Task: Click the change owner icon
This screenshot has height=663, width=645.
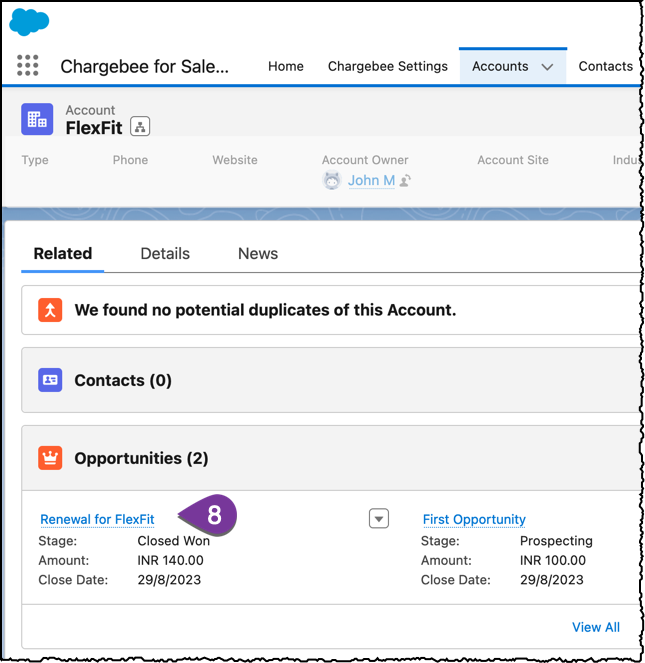Action: pos(406,181)
